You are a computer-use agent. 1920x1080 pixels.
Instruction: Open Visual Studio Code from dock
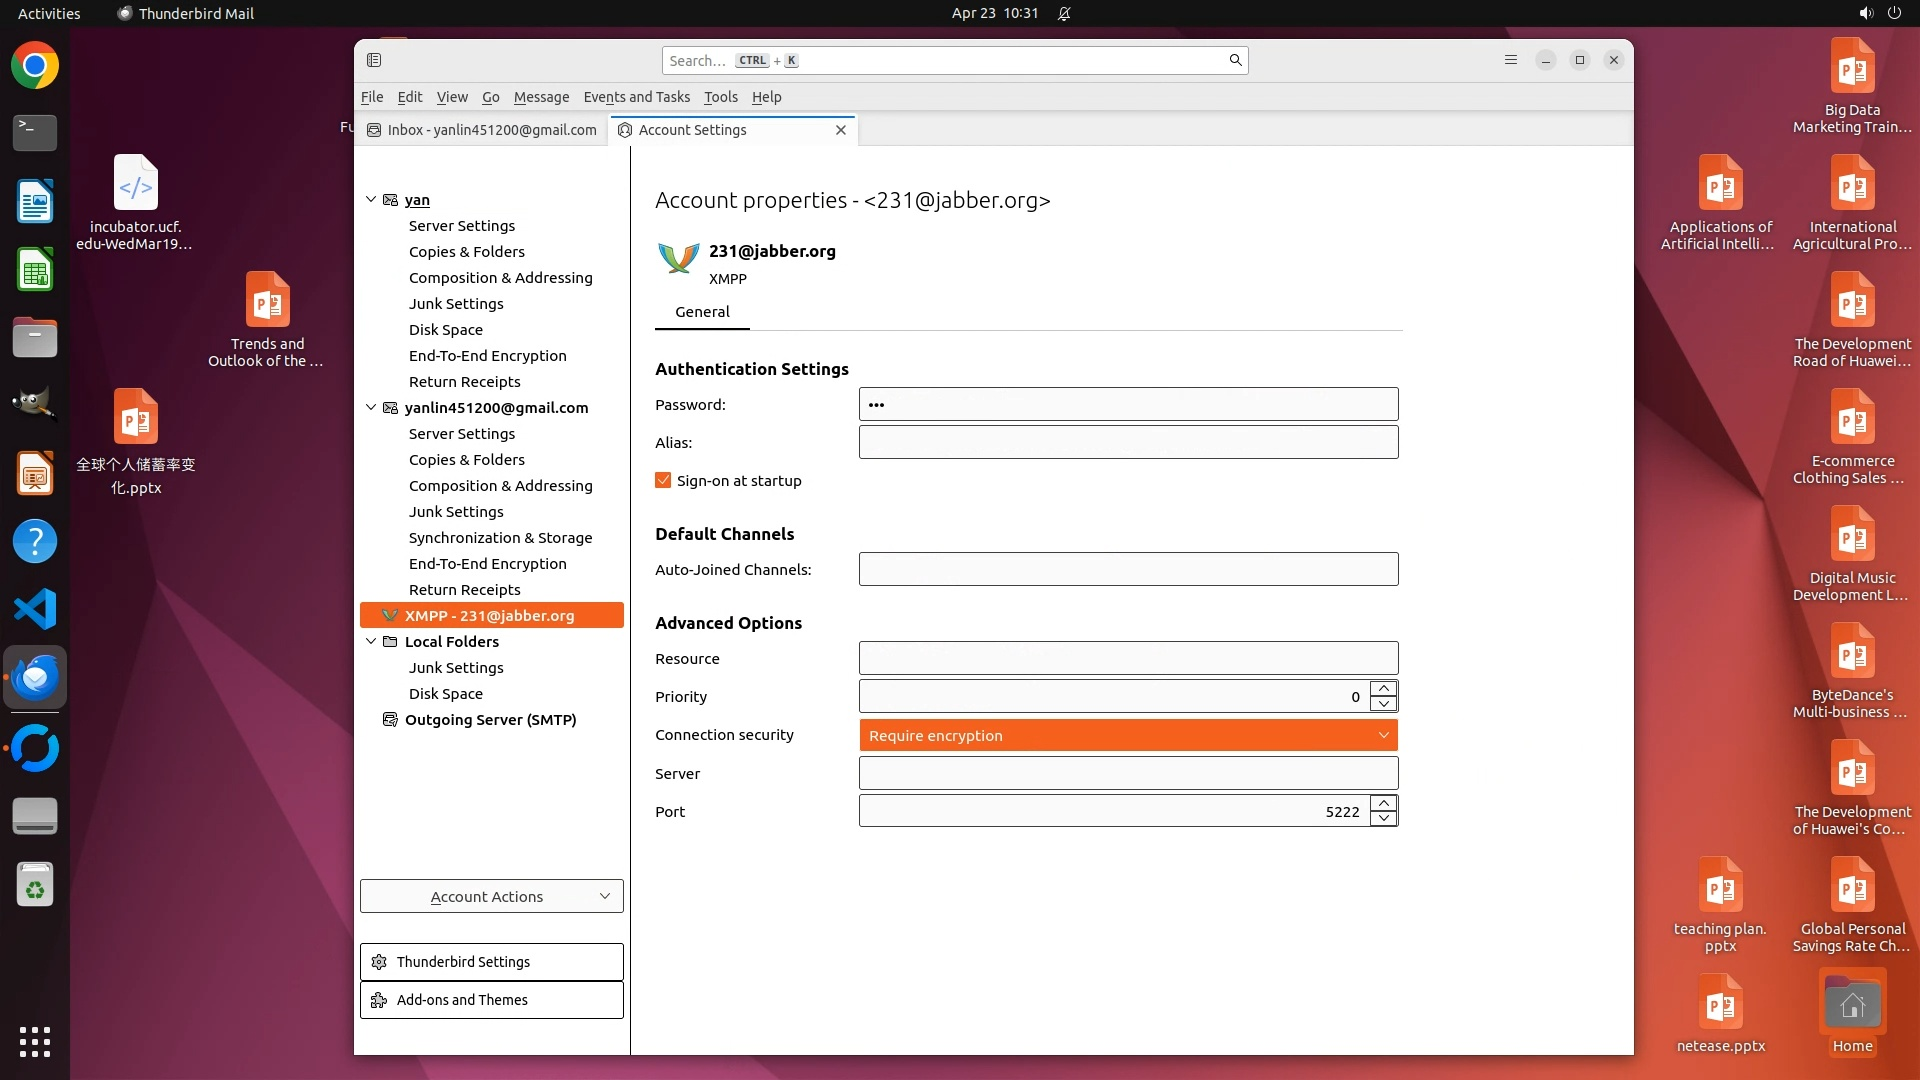(x=35, y=609)
